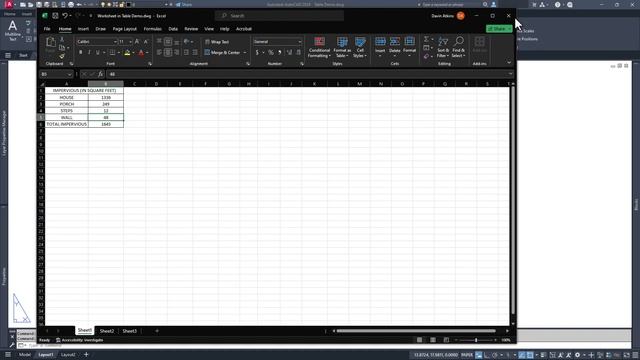Toggle Italic formatting

(89, 53)
